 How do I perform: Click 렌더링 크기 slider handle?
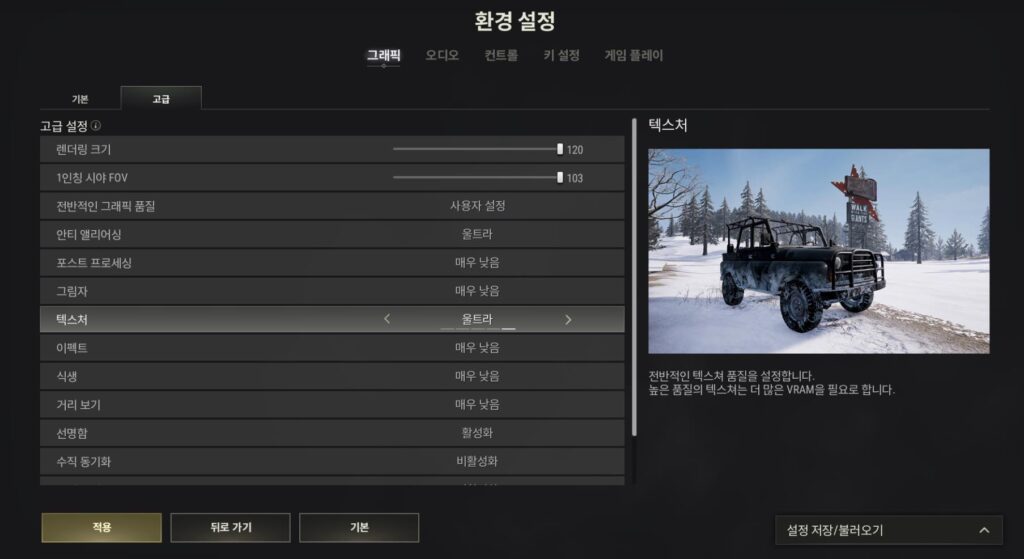click(x=560, y=149)
